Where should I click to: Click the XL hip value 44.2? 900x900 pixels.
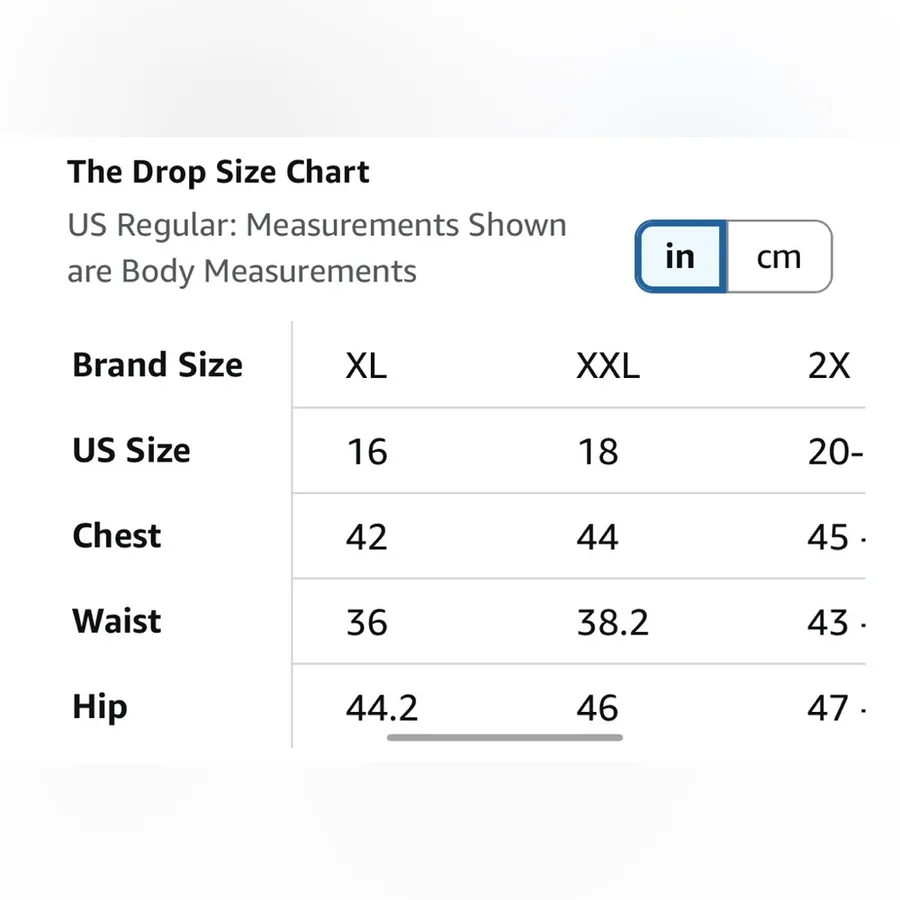click(x=382, y=708)
